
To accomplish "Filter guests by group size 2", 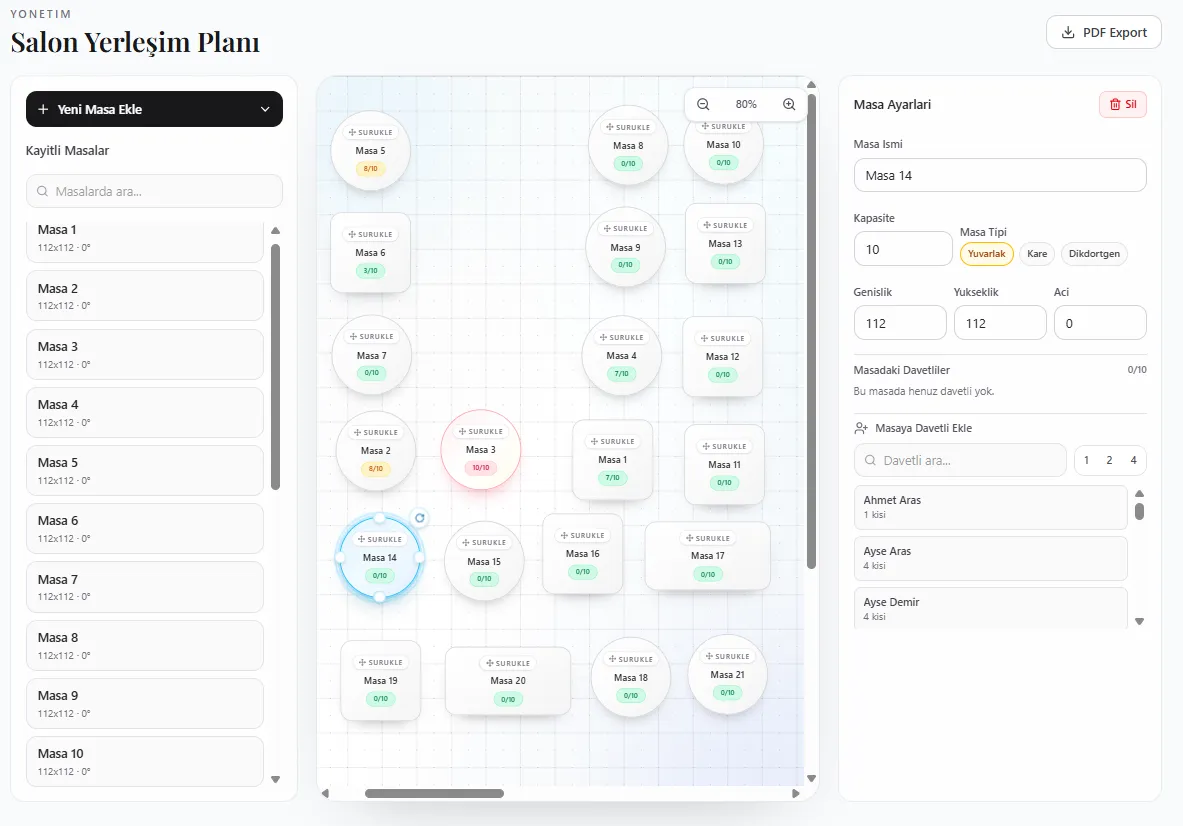I will coord(1109,460).
